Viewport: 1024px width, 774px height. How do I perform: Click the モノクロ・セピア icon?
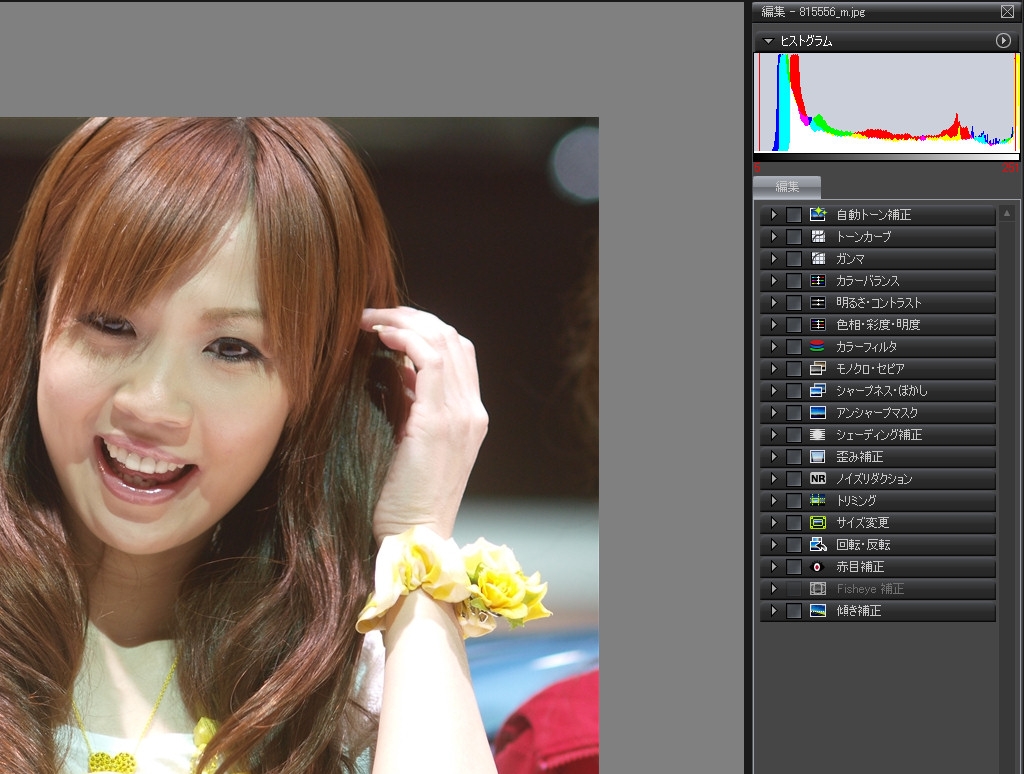point(818,369)
